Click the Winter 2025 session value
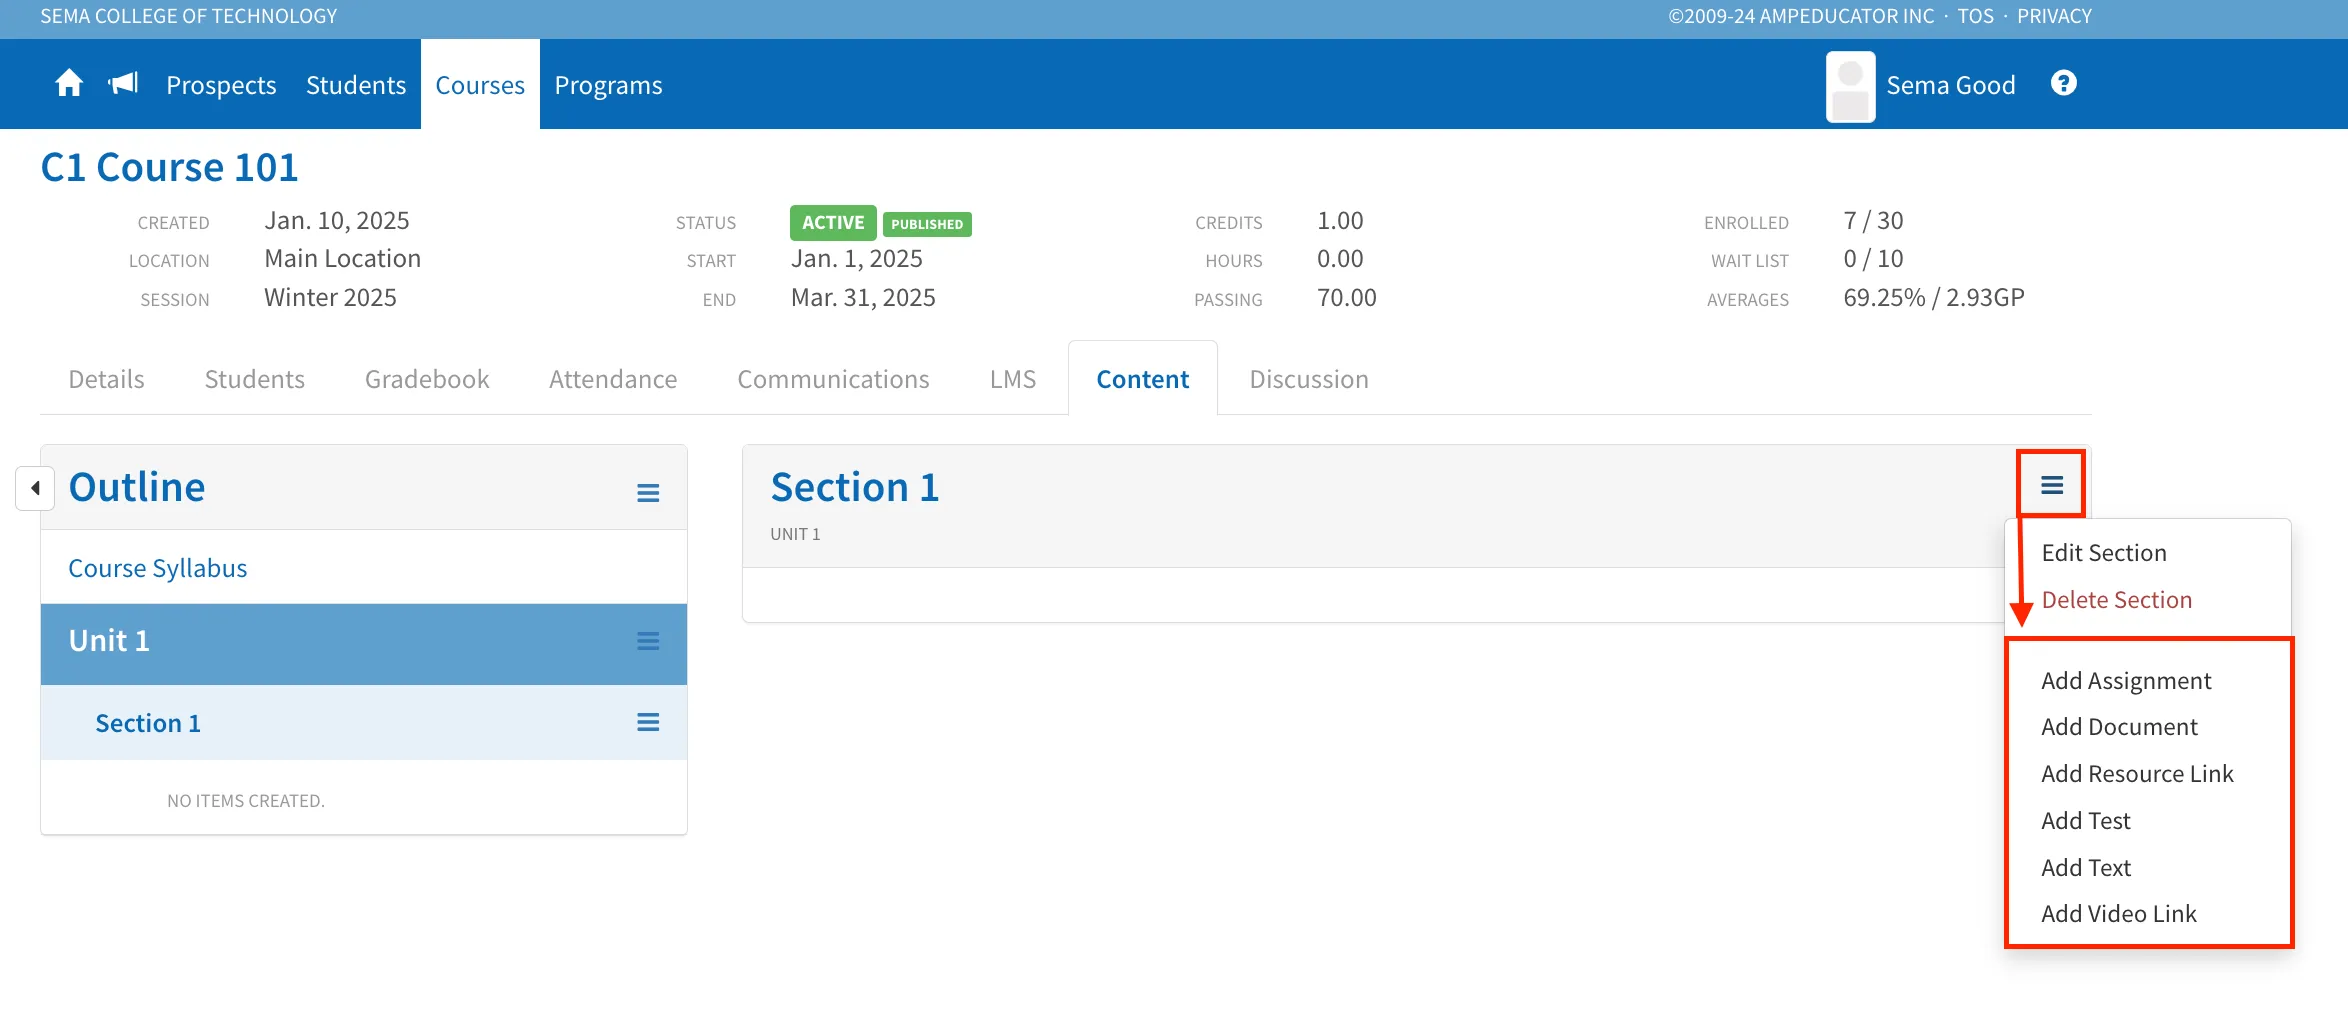Viewport: 2348px width, 1010px height. [x=330, y=298]
